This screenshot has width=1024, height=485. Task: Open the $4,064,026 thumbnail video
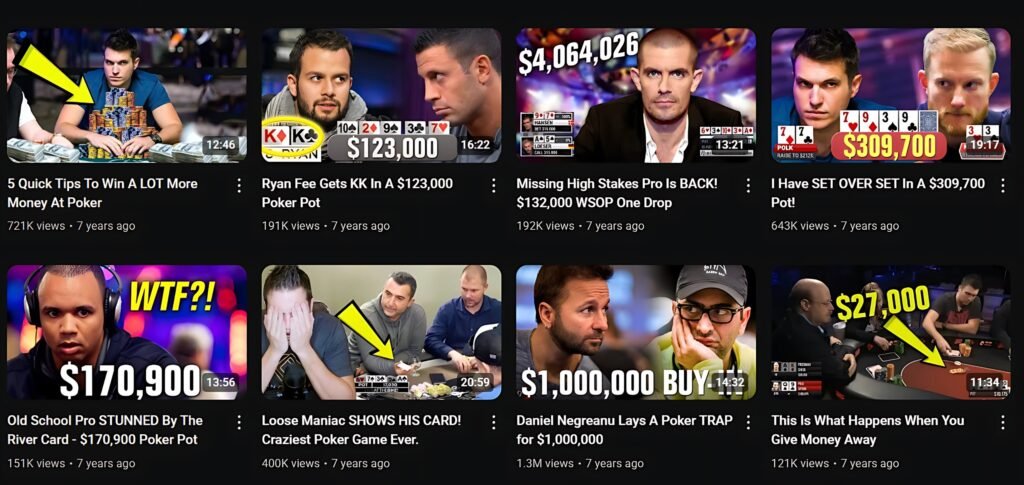[x=636, y=95]
